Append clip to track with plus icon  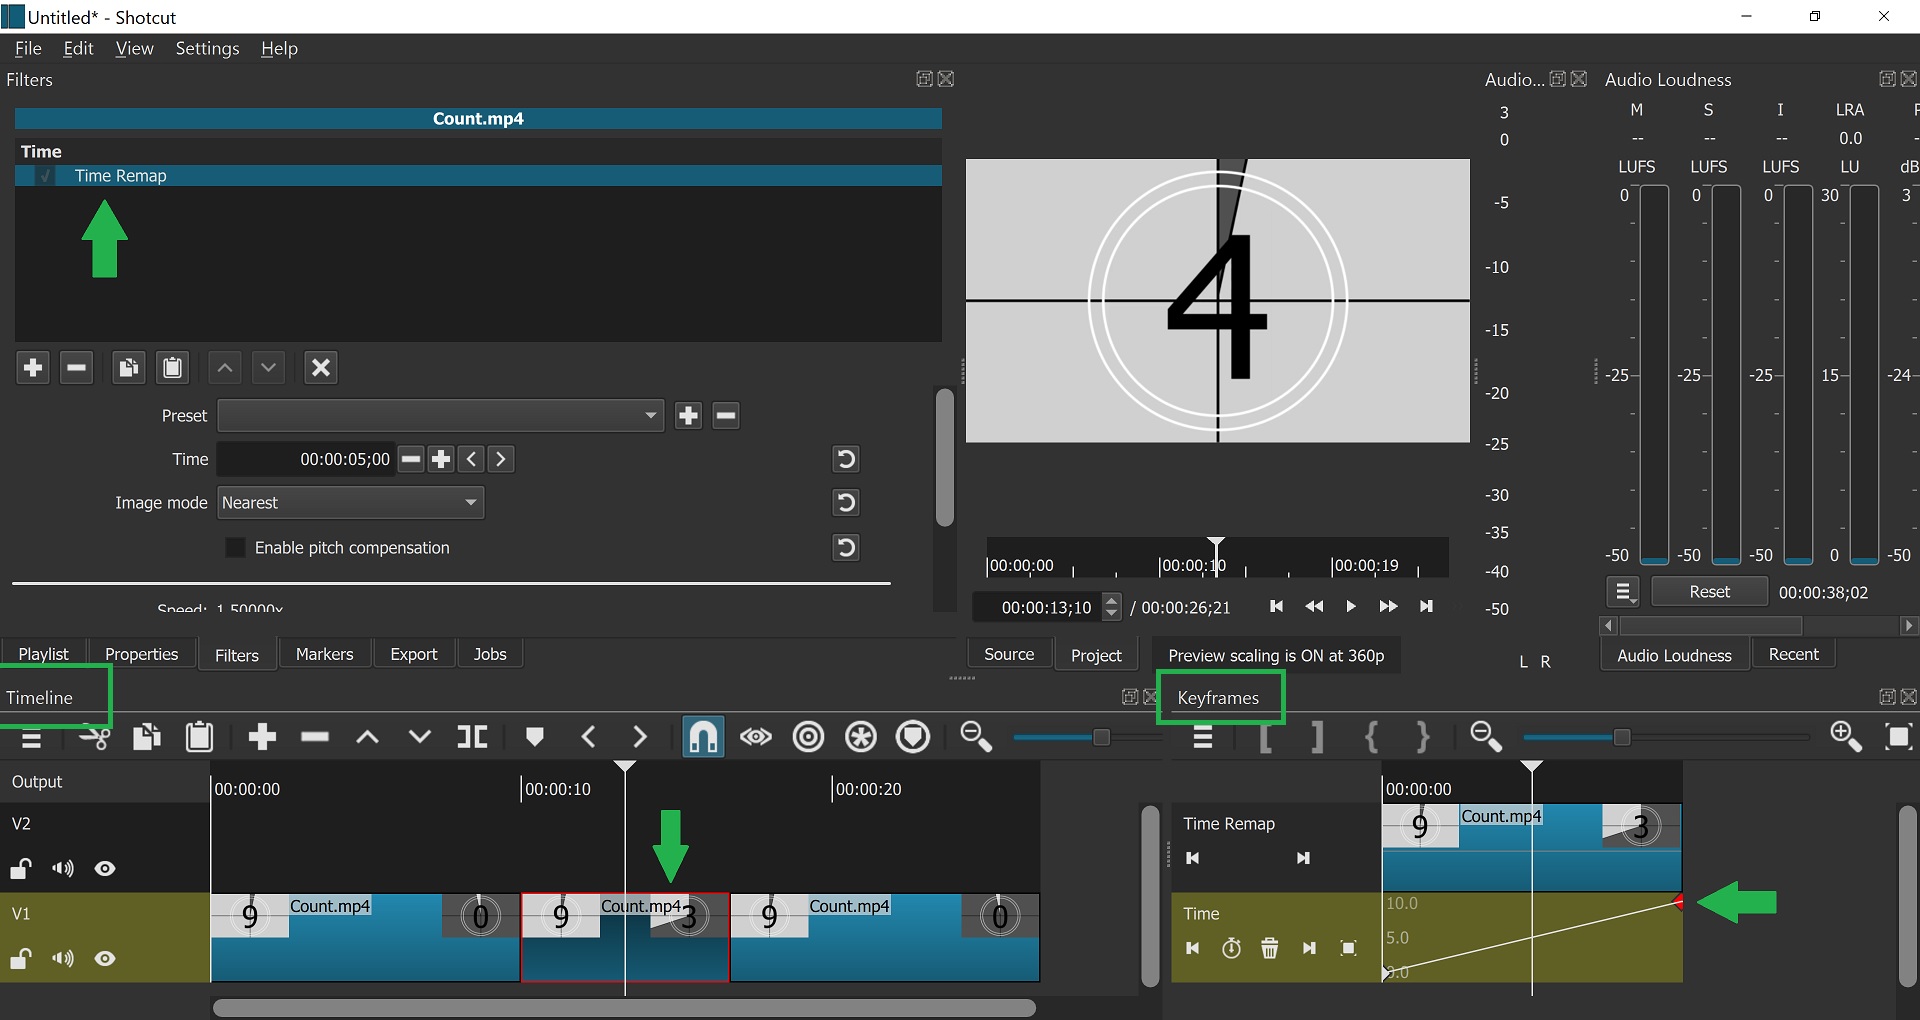[x=262, y=738]
